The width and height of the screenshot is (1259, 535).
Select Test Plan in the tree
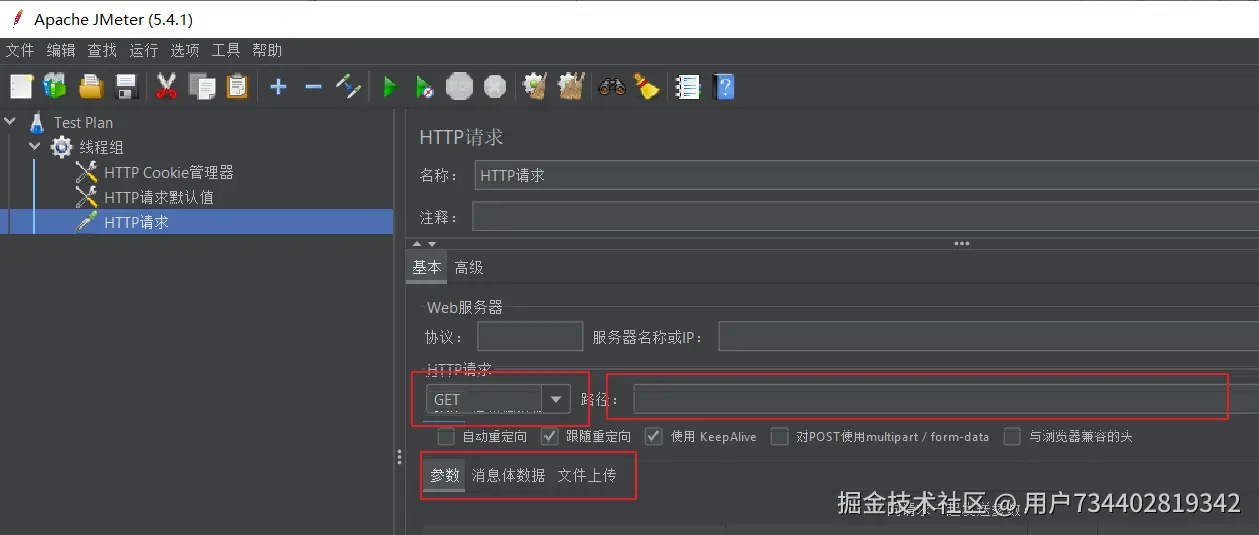[x=83, y=122]
